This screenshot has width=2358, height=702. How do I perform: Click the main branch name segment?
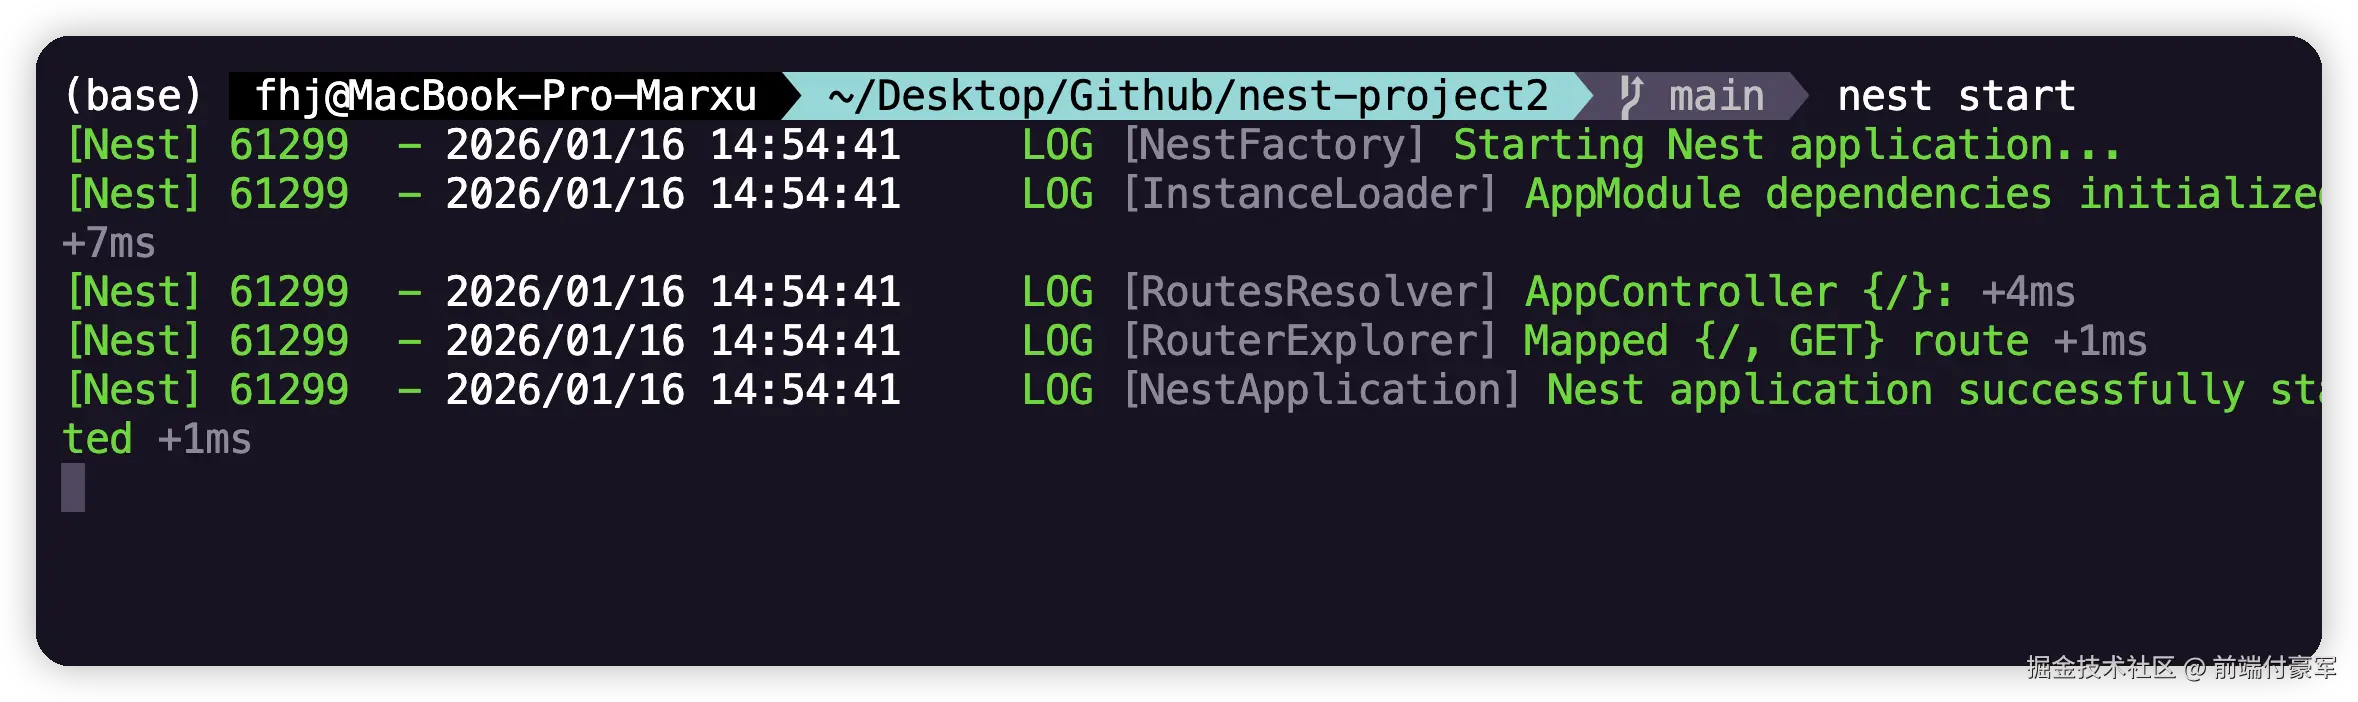(1716, 96)
